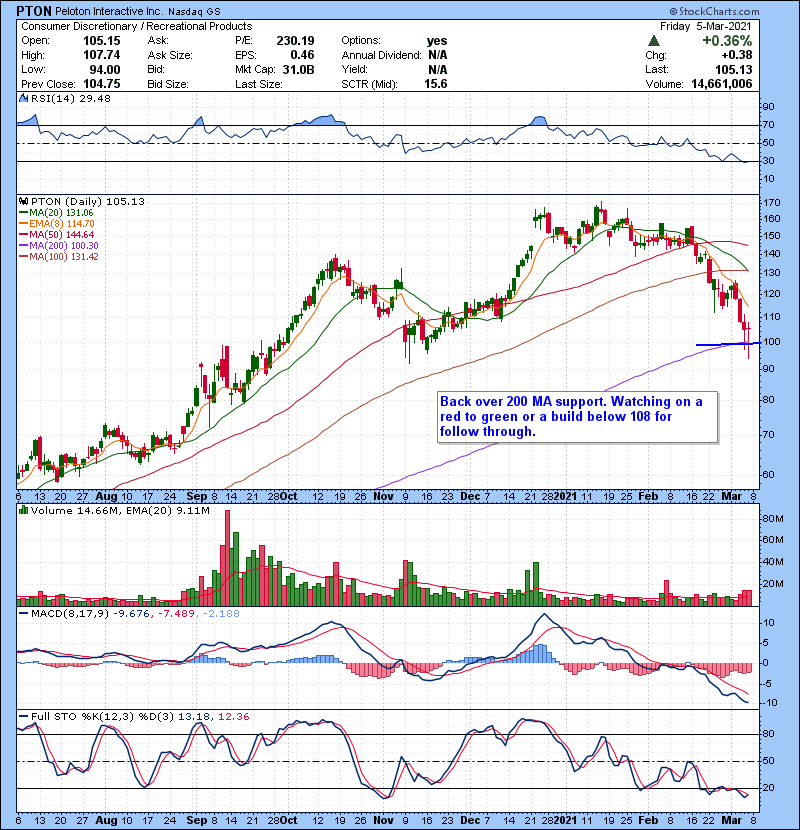Image resolution: width=800 pixels, height=830 pixels.
Task: Click the Volume figure 14,661,006
Action: [722, 84]
